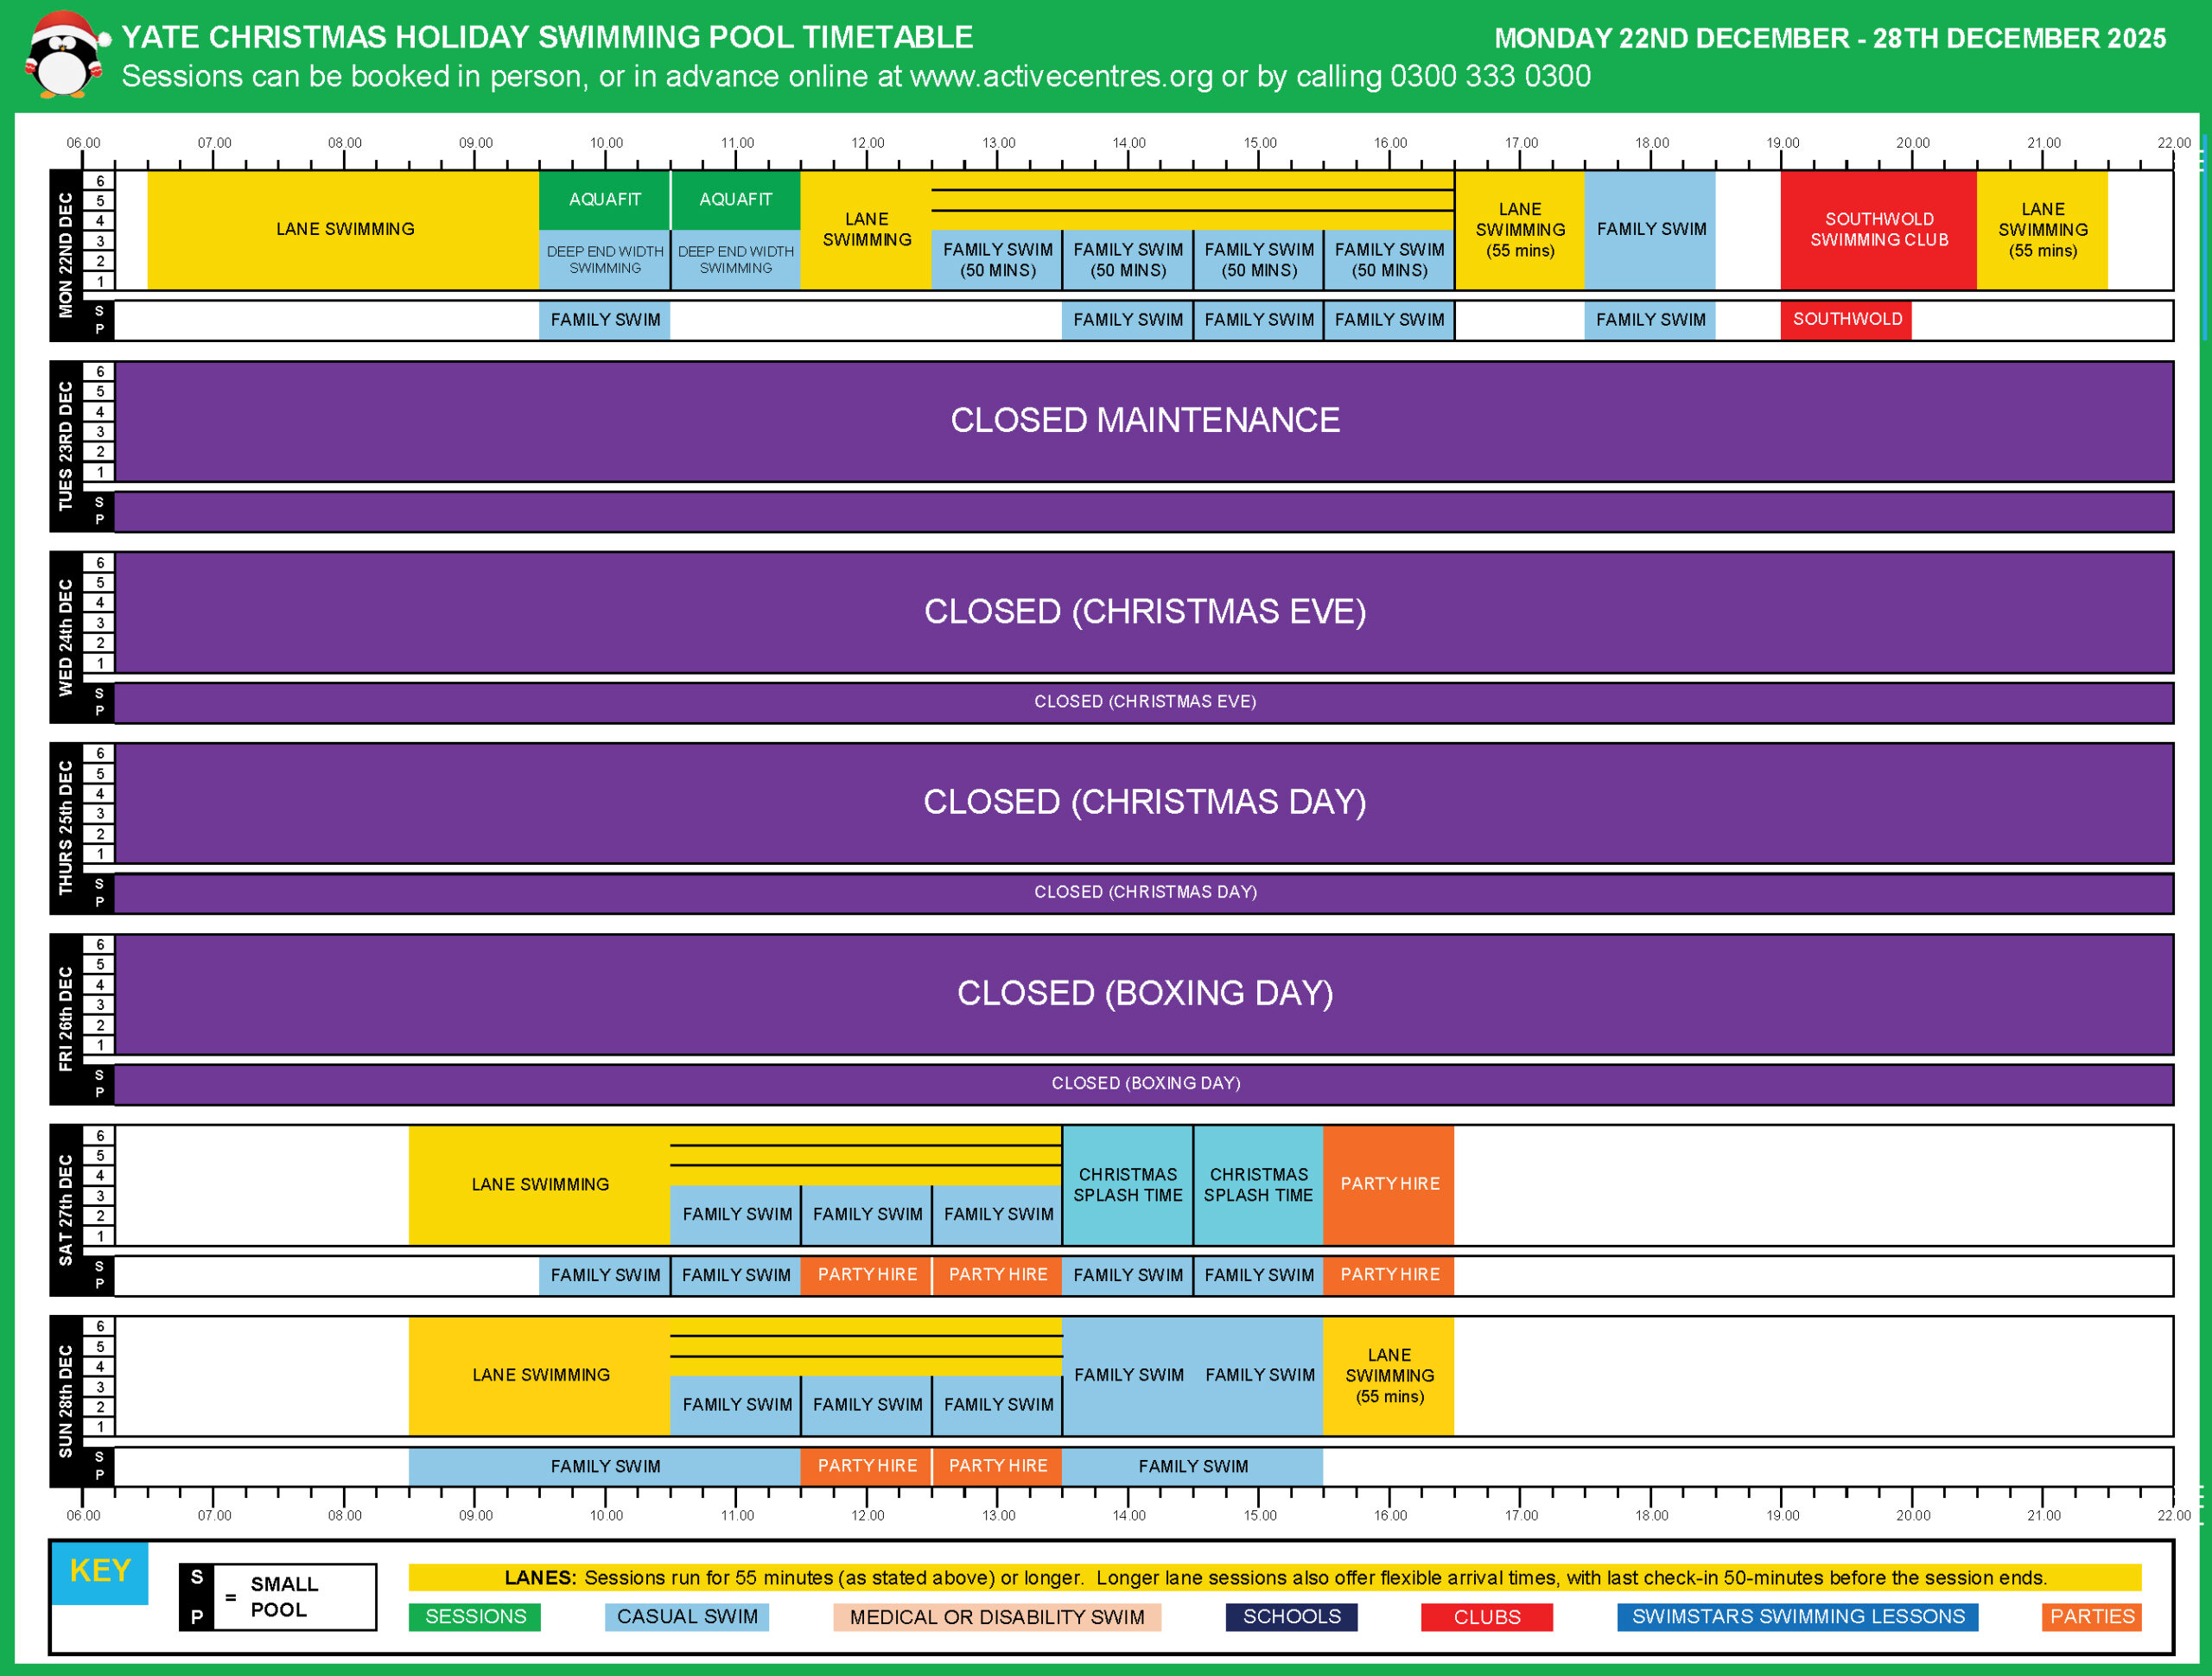2212x1676 pixels.
Task: Click the Sunday Lane Swimming 55 mins block
Action: (x=1389, y=1376)
